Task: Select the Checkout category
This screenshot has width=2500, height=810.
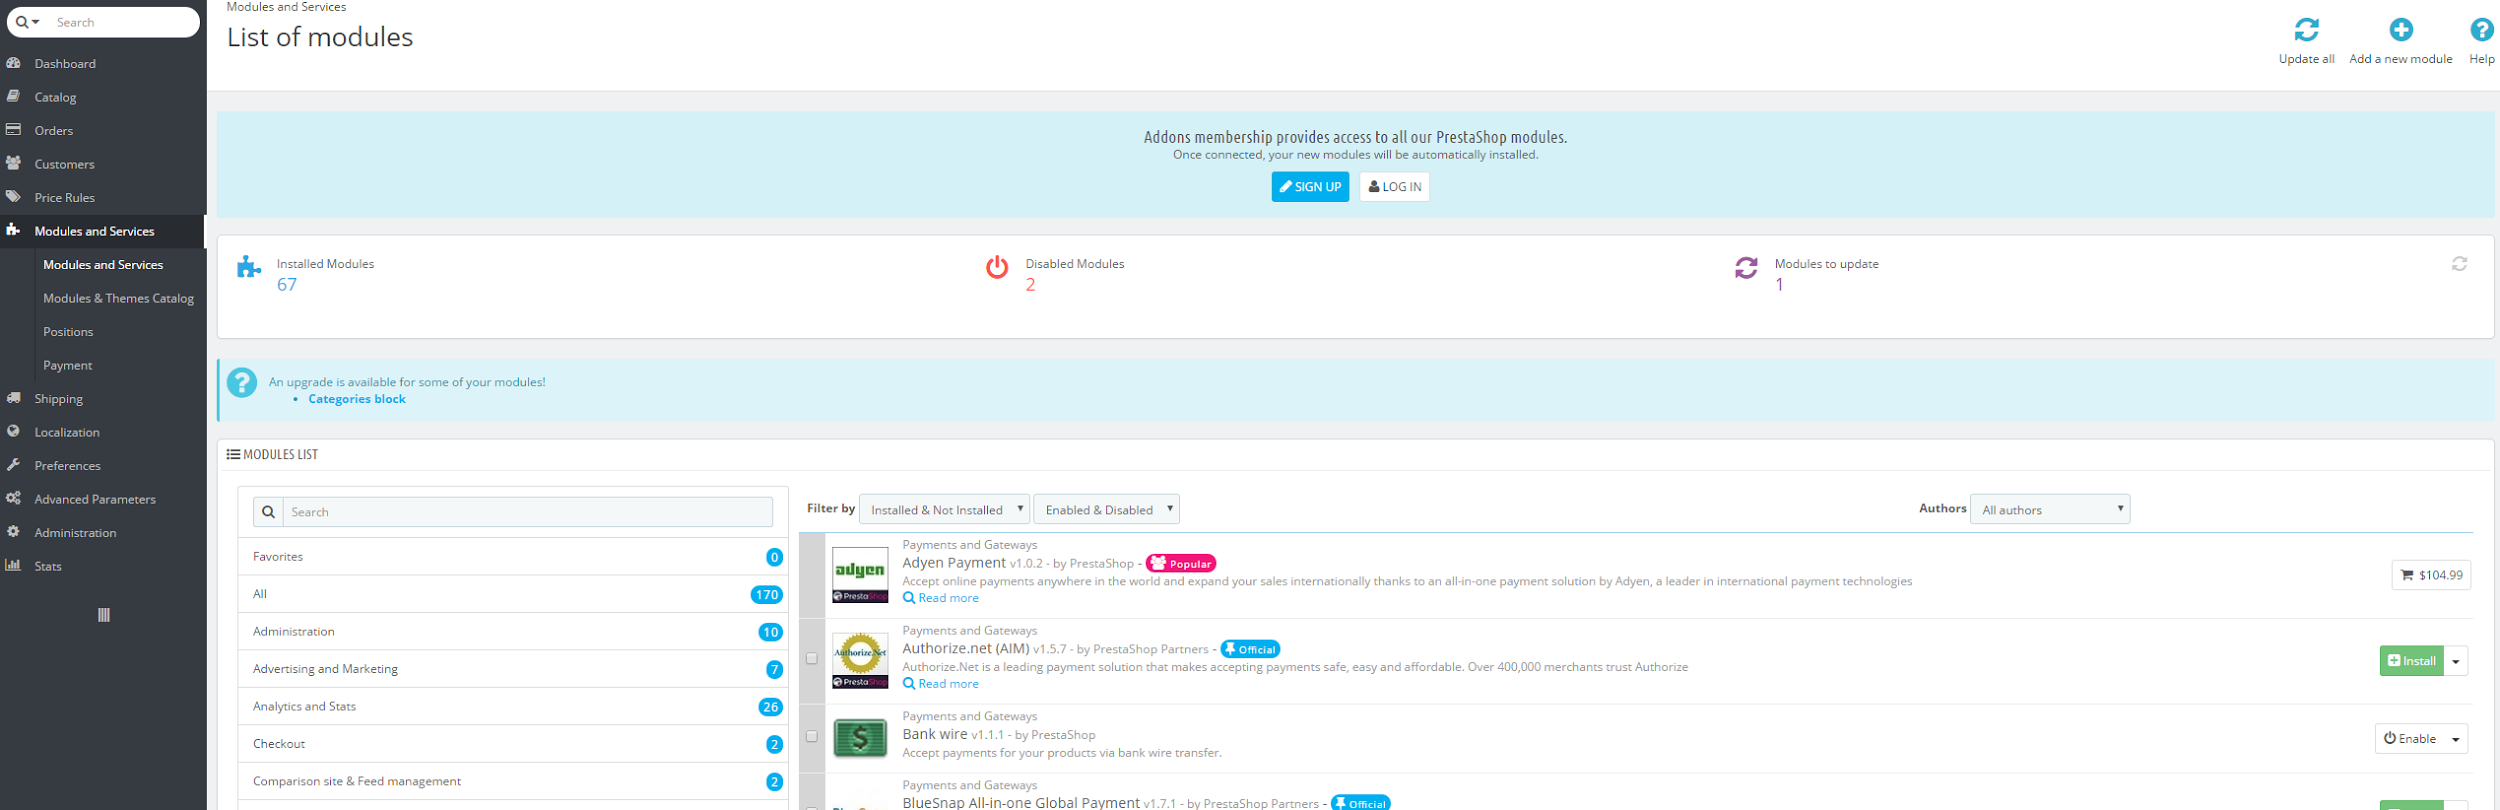Action: click(513, 744)
